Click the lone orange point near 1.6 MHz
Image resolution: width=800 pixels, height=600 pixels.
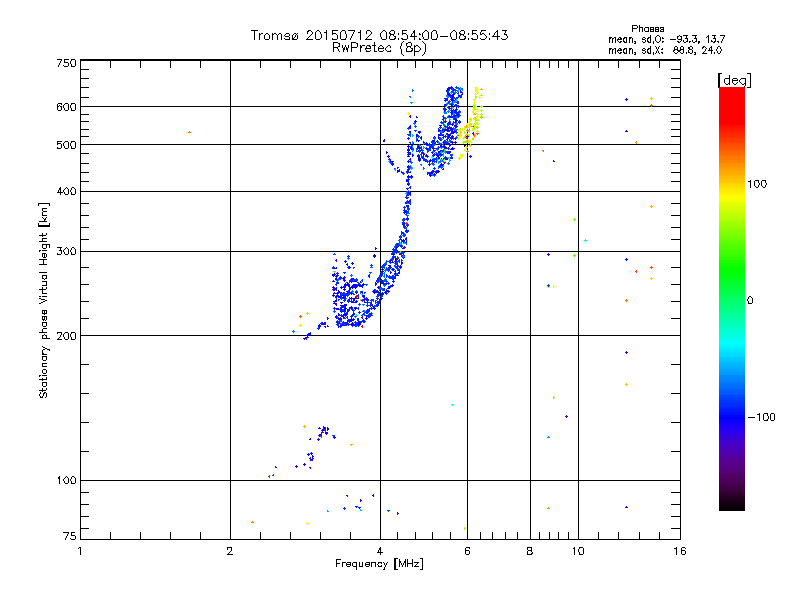click(190, 133)
